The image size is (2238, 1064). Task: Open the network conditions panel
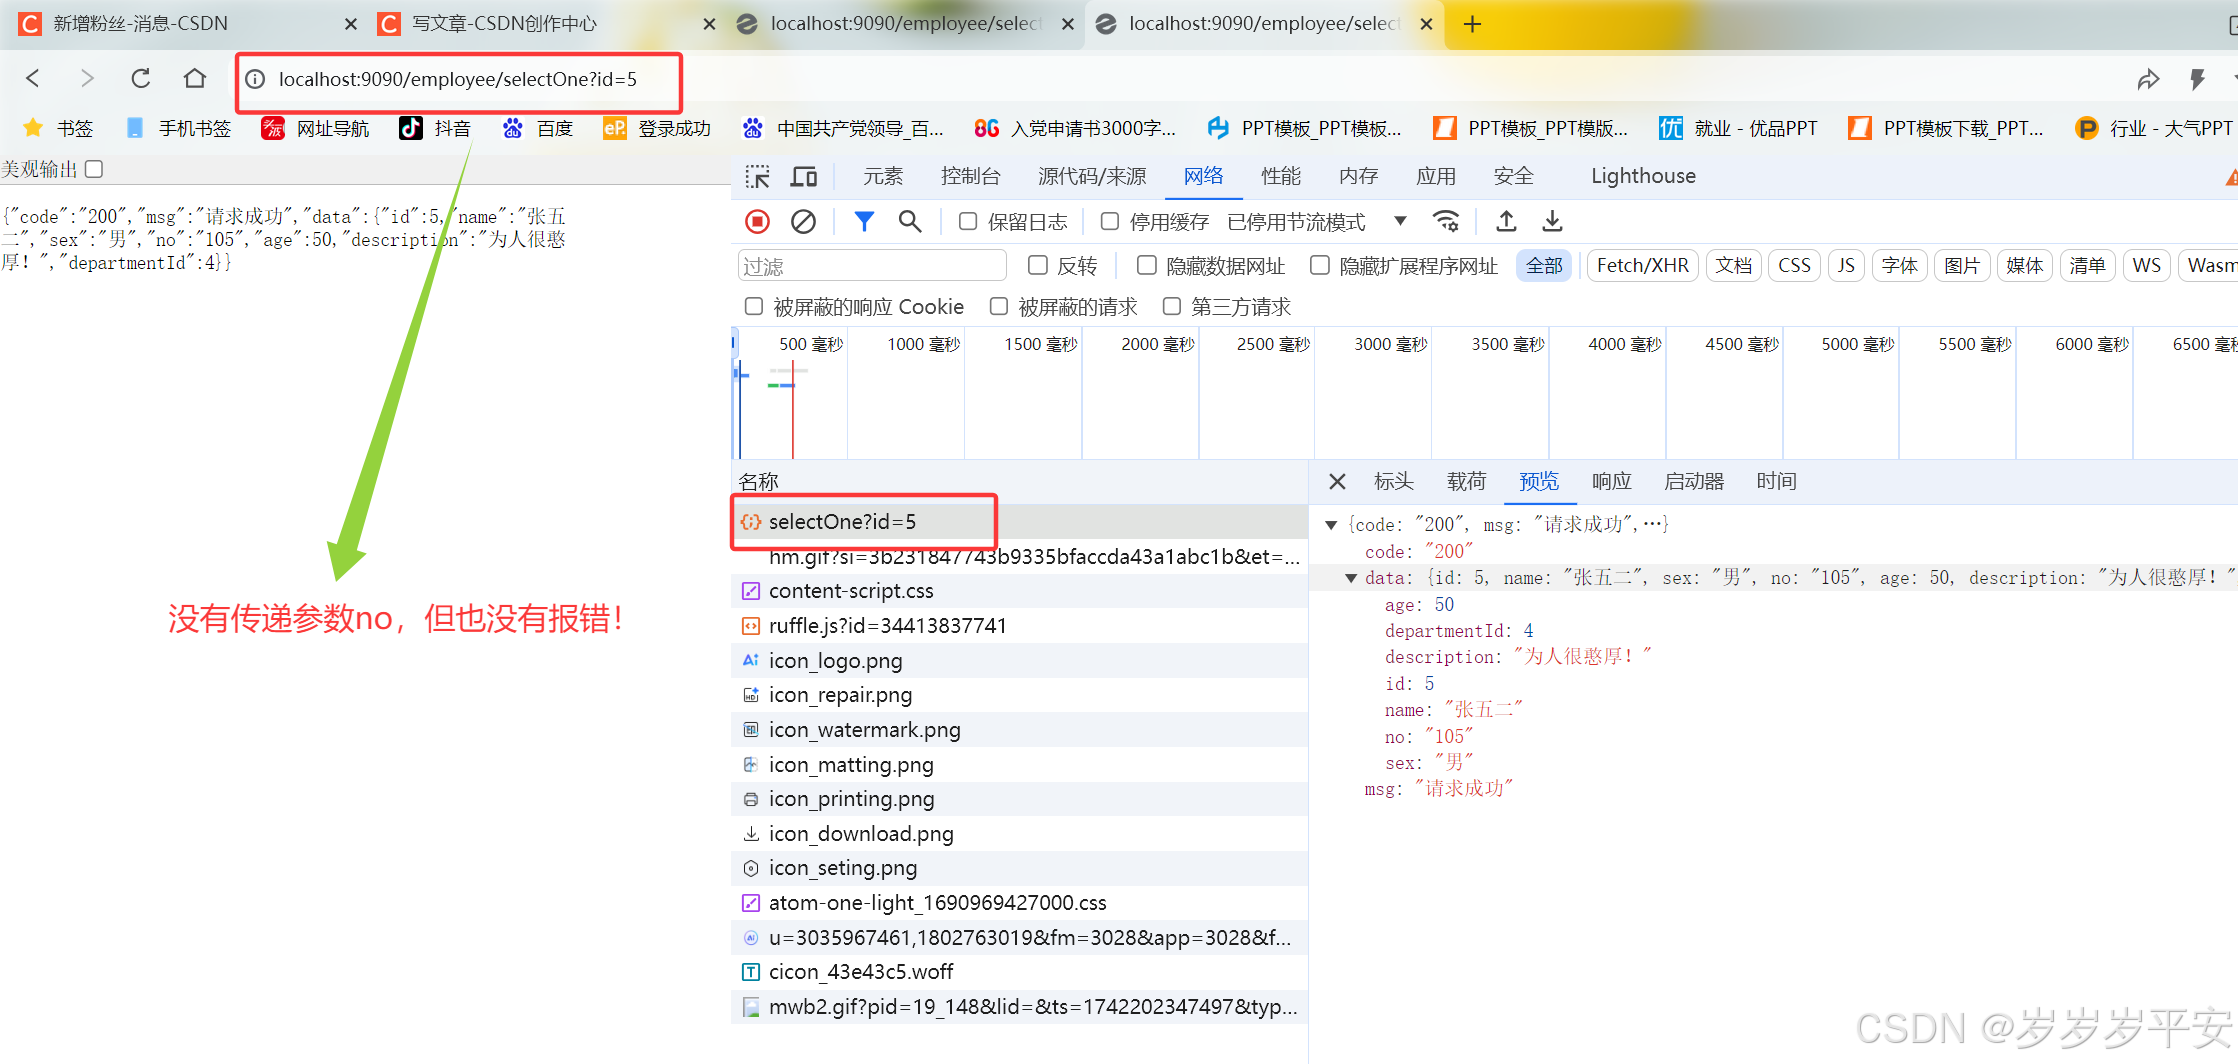pos(1447,221)
